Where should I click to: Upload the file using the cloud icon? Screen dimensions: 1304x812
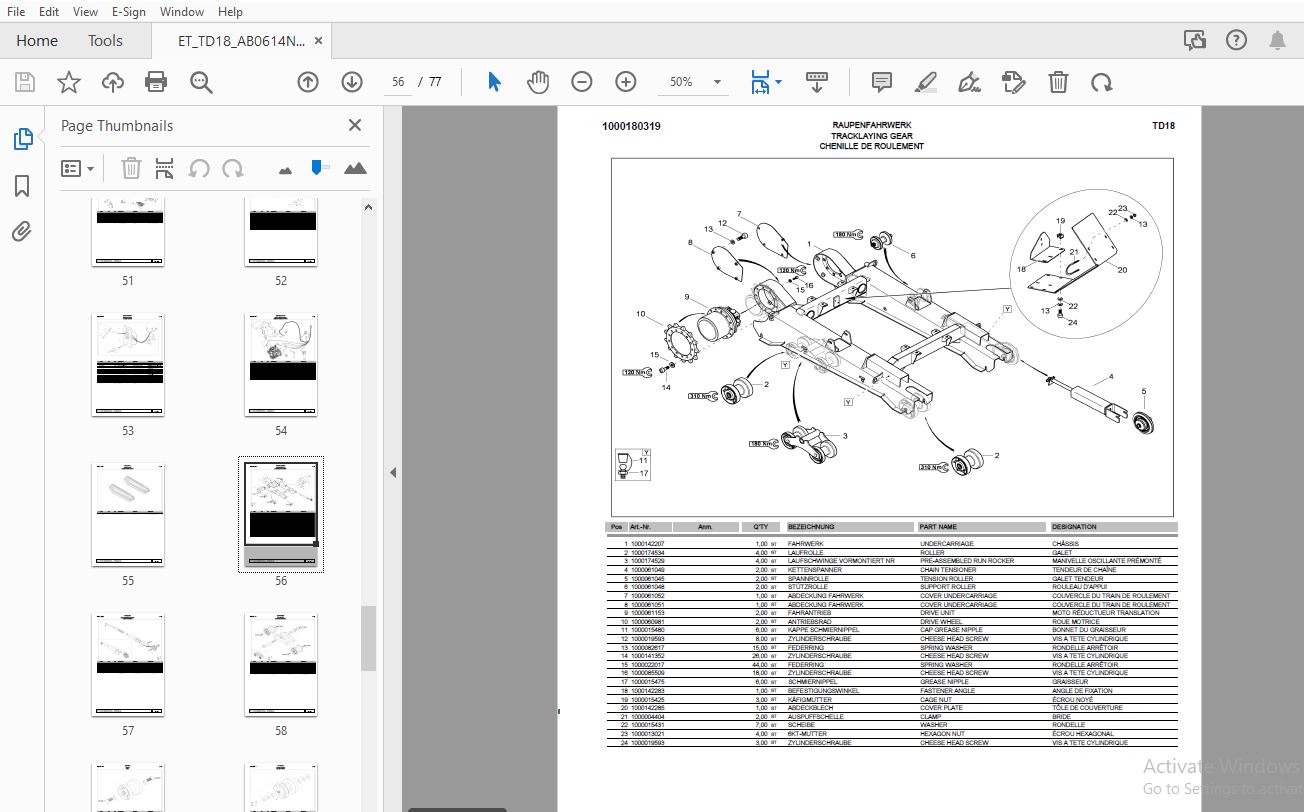coord(113,82)
